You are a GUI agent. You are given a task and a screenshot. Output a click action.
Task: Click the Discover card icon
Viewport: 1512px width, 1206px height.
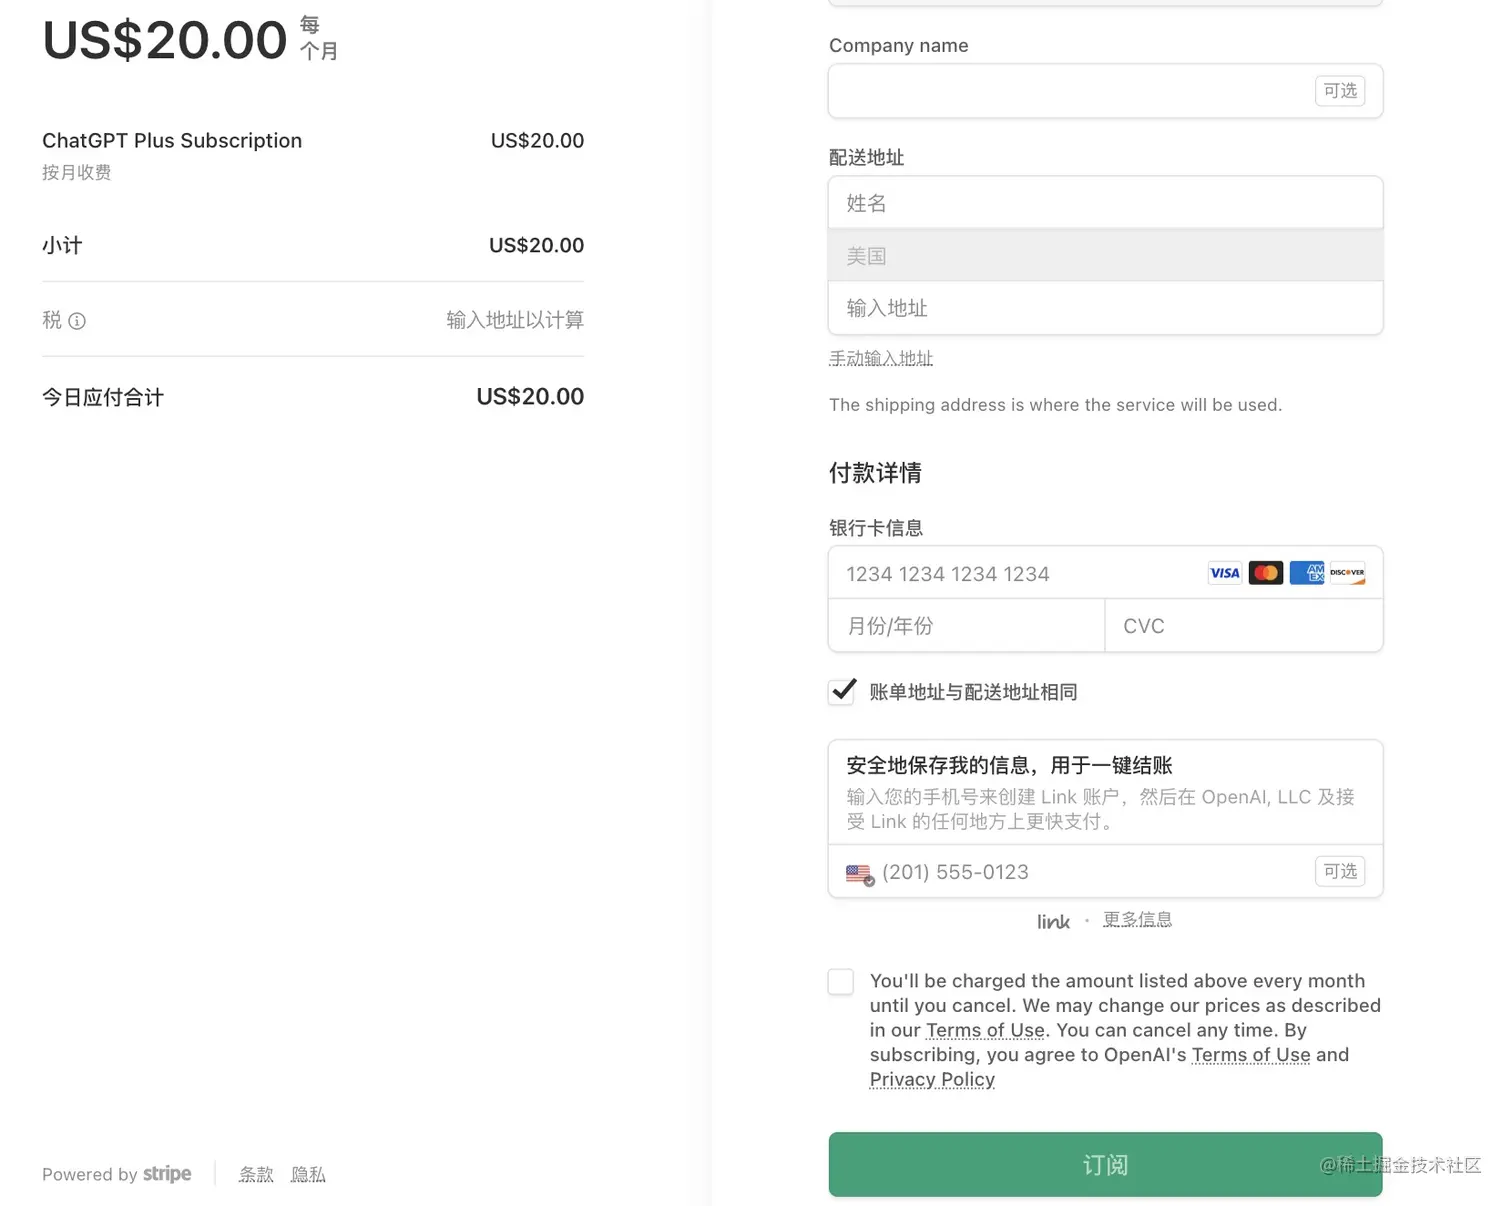pos(1347,572)
